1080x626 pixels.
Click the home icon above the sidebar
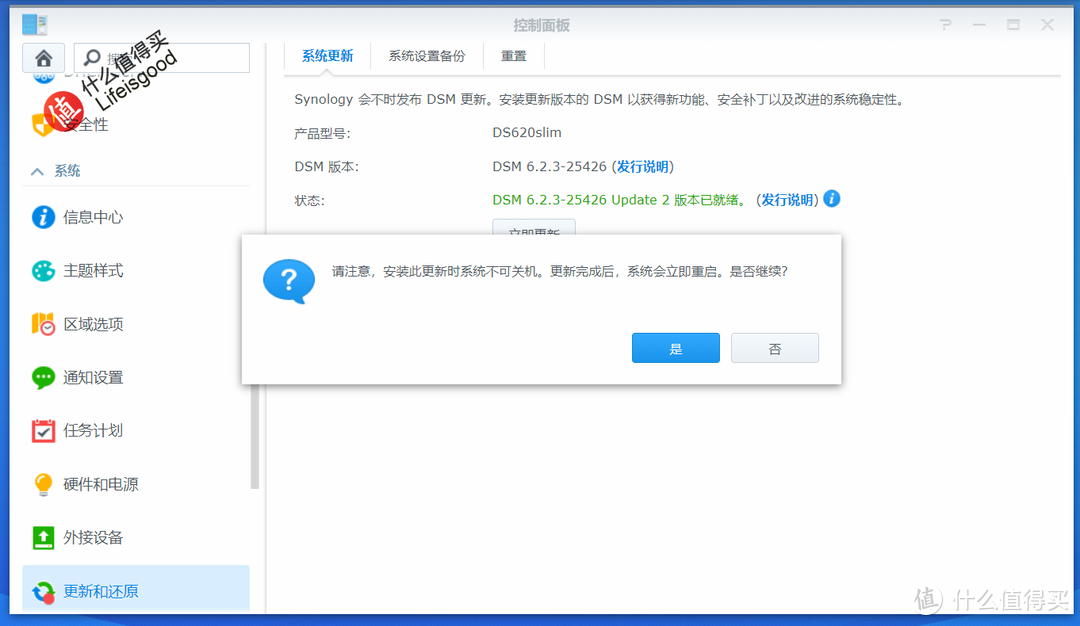point(43,58)
